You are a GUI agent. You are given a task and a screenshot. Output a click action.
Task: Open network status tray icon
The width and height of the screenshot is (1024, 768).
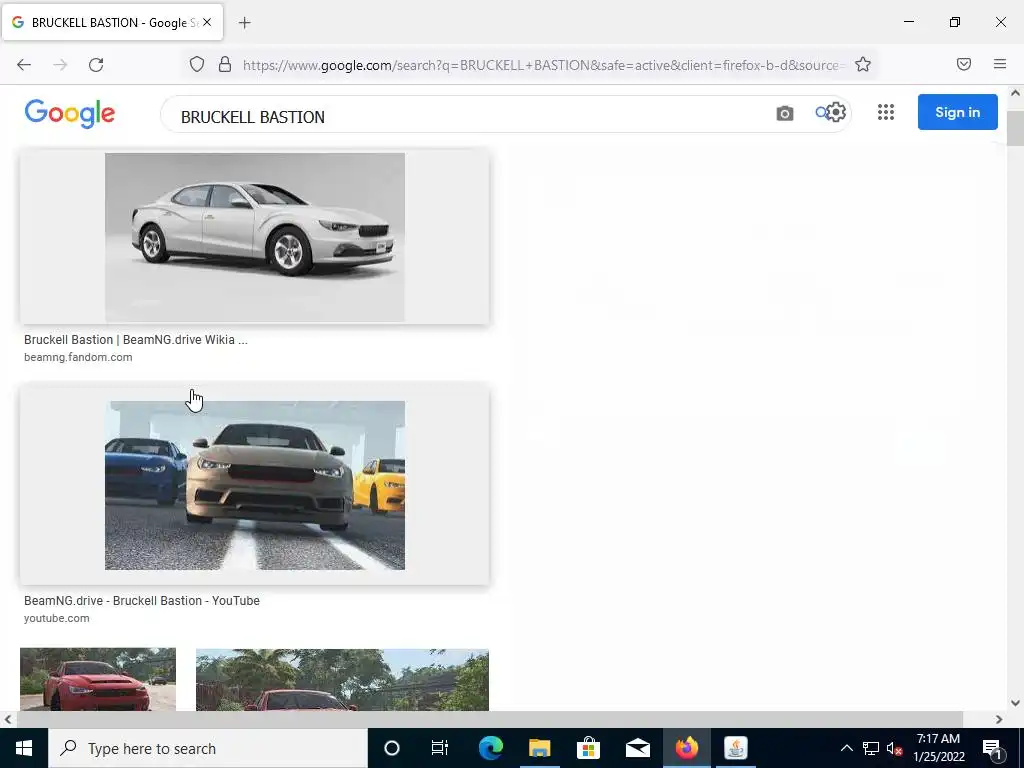coord(871,748)
